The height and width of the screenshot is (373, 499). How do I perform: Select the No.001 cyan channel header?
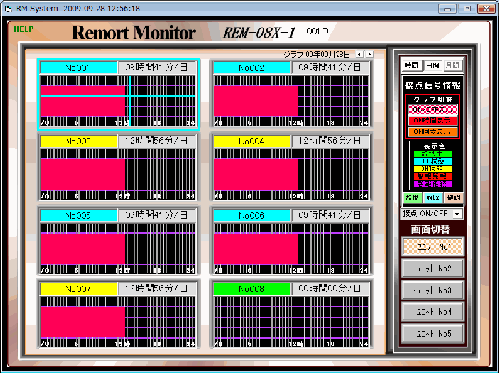[x=79, y=68]
